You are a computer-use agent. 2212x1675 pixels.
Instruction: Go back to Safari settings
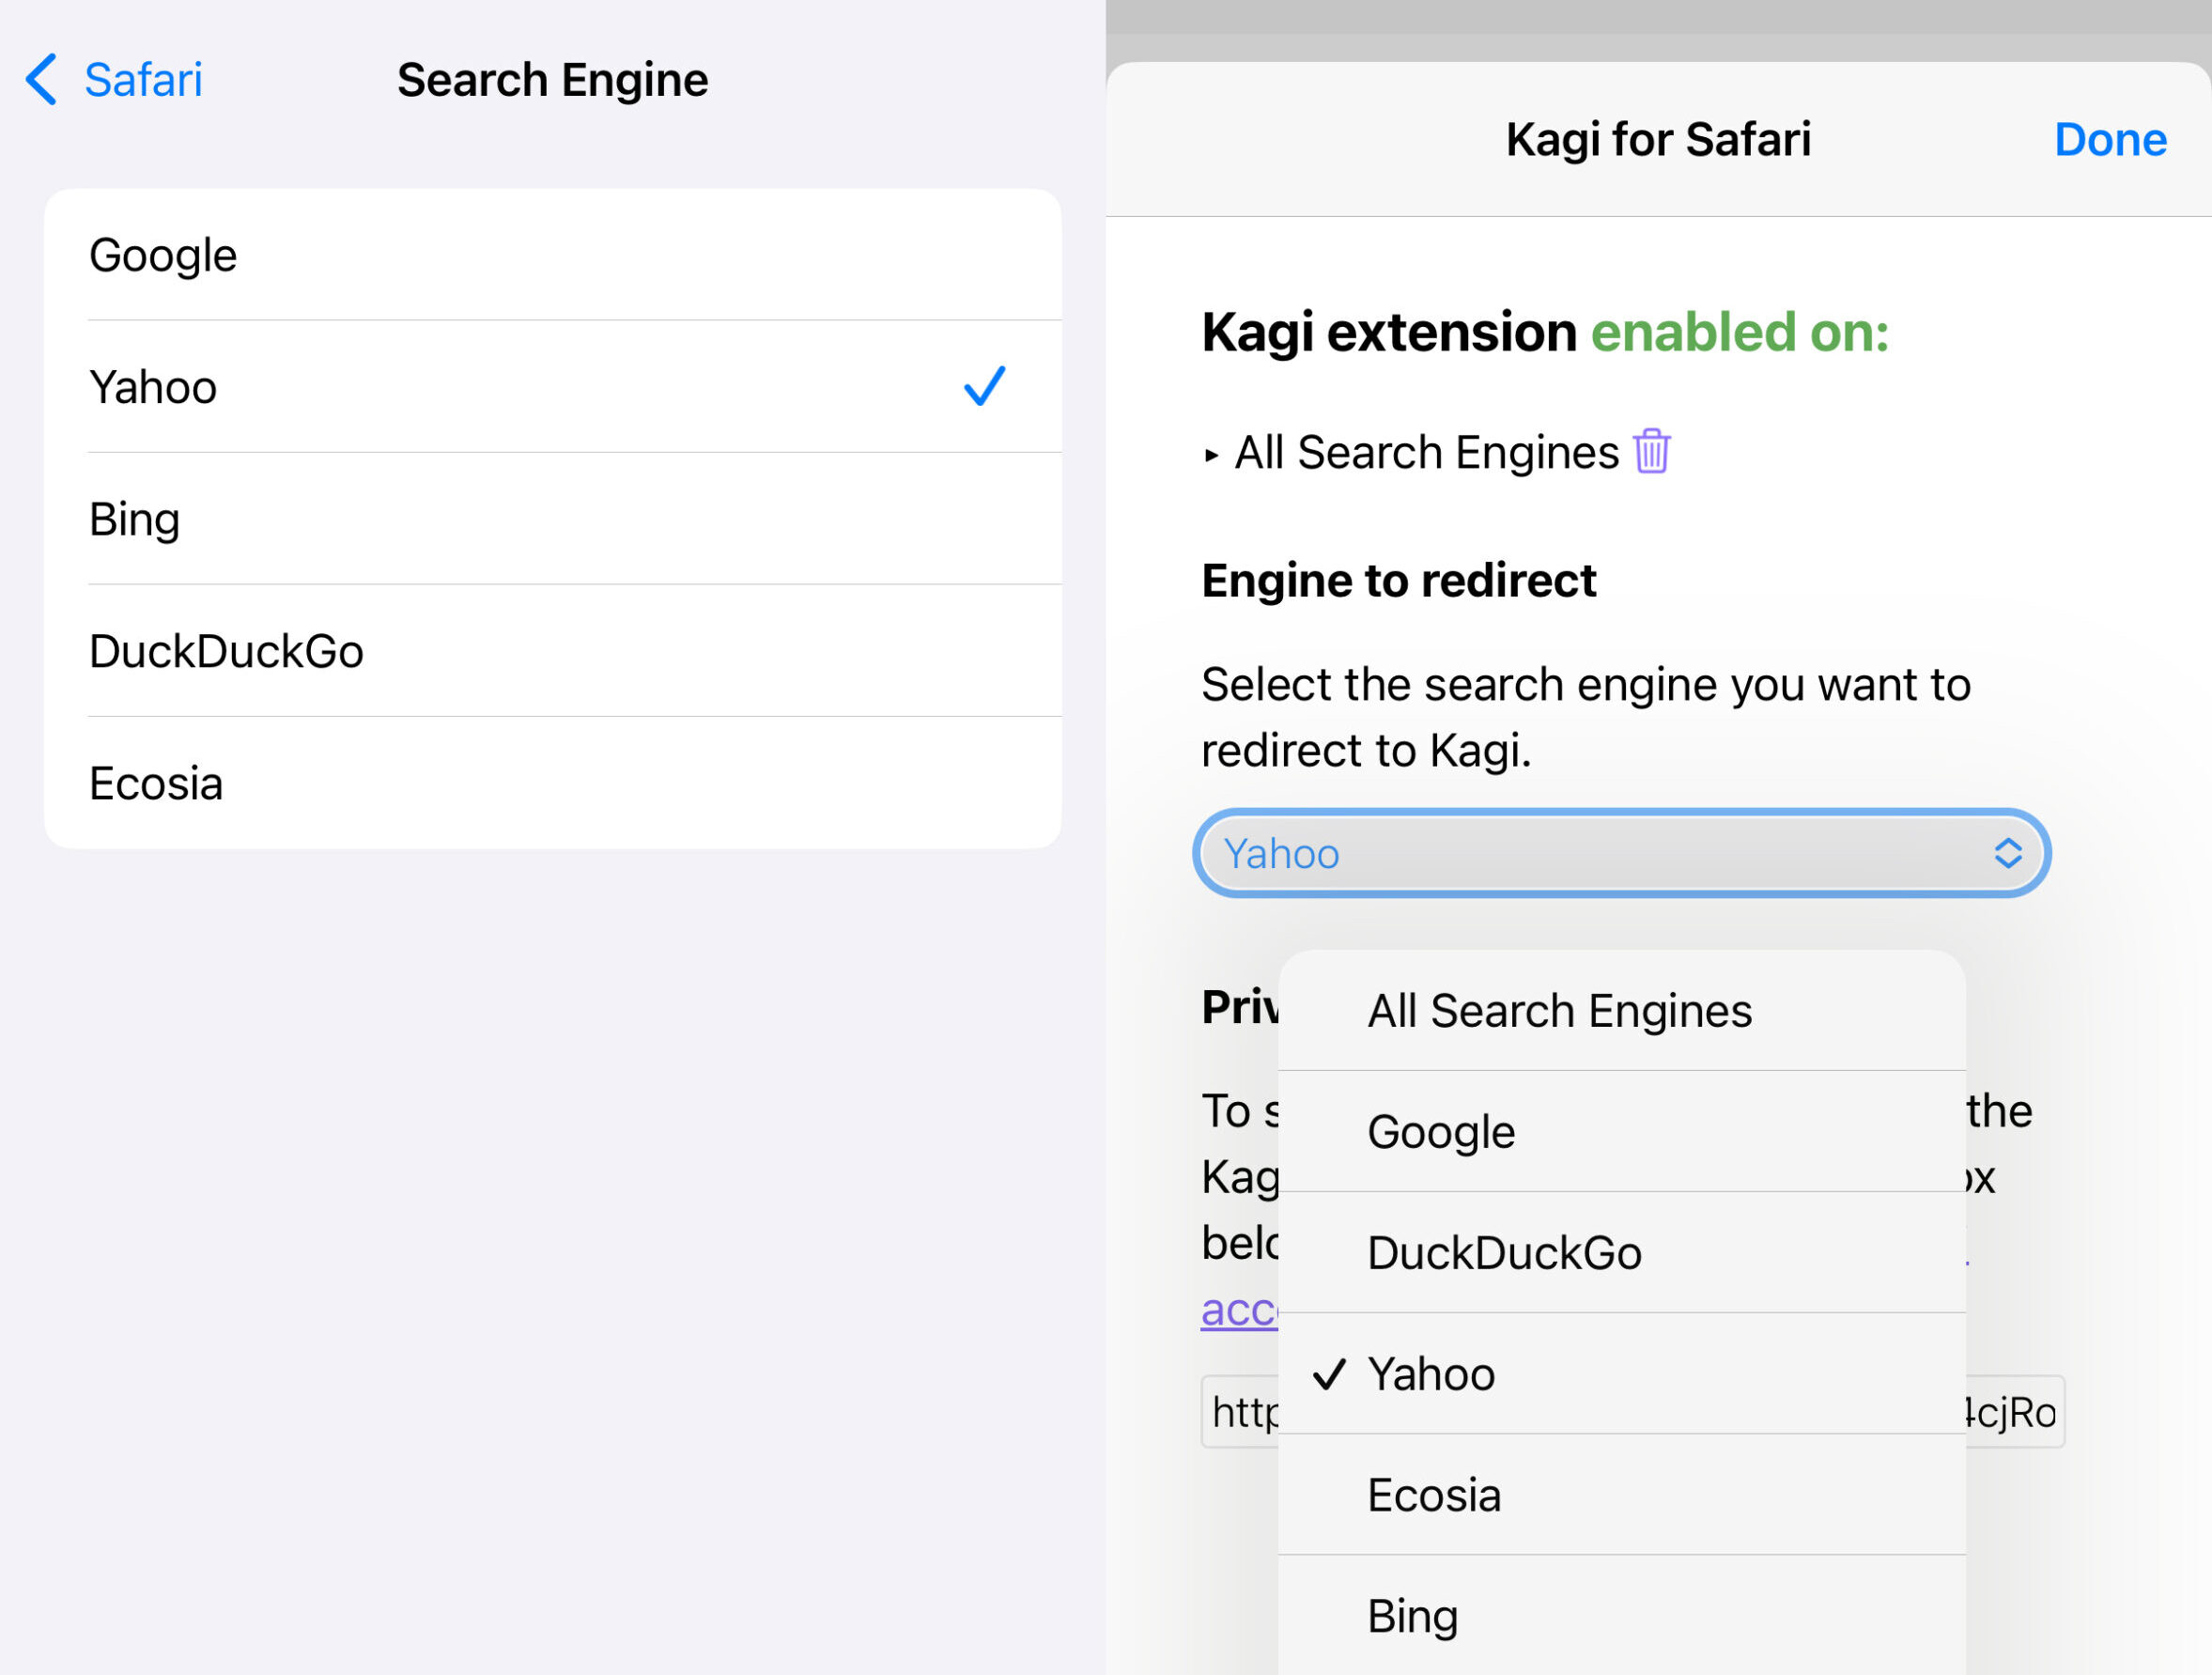[143, 80]
